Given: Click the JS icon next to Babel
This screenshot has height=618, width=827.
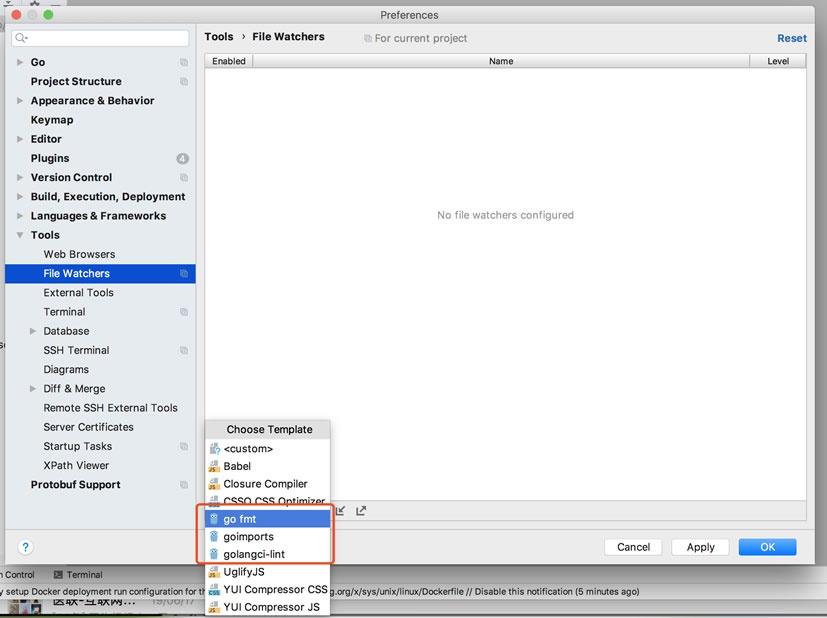Looking at the screenshot, I should pyautogui.click(x=213, y=467).
